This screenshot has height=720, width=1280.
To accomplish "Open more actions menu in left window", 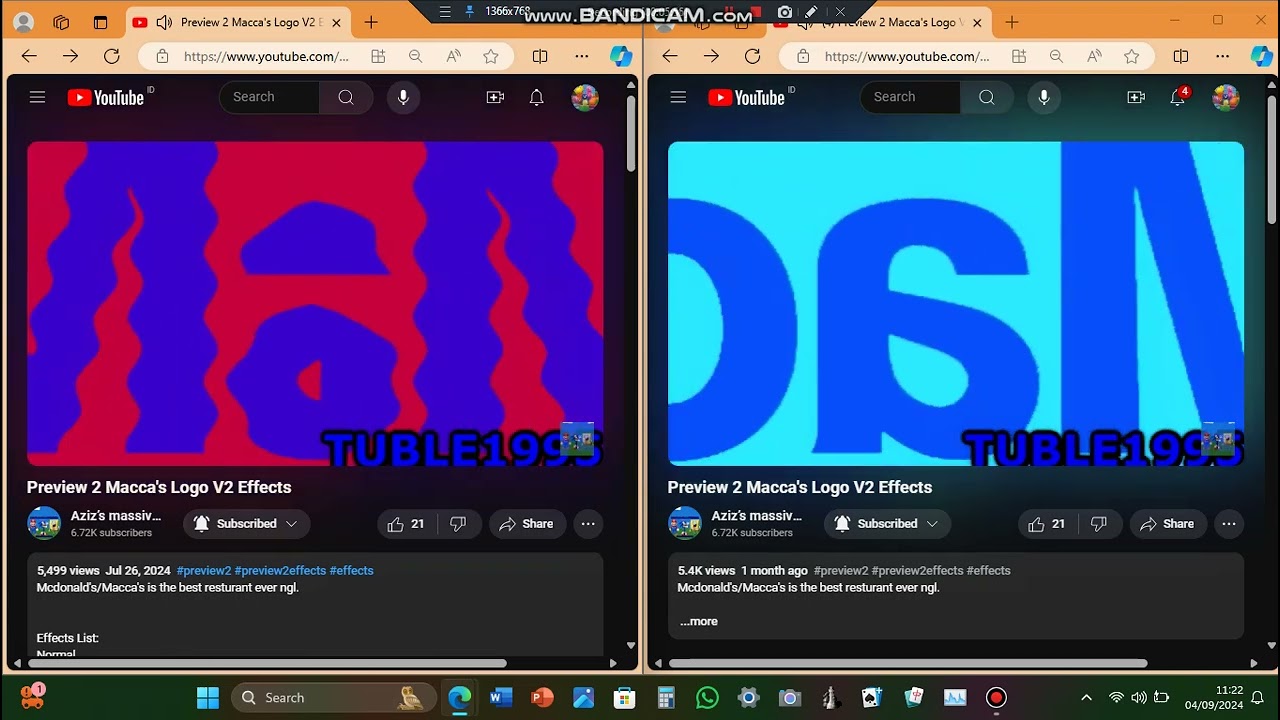I will 588,524.
